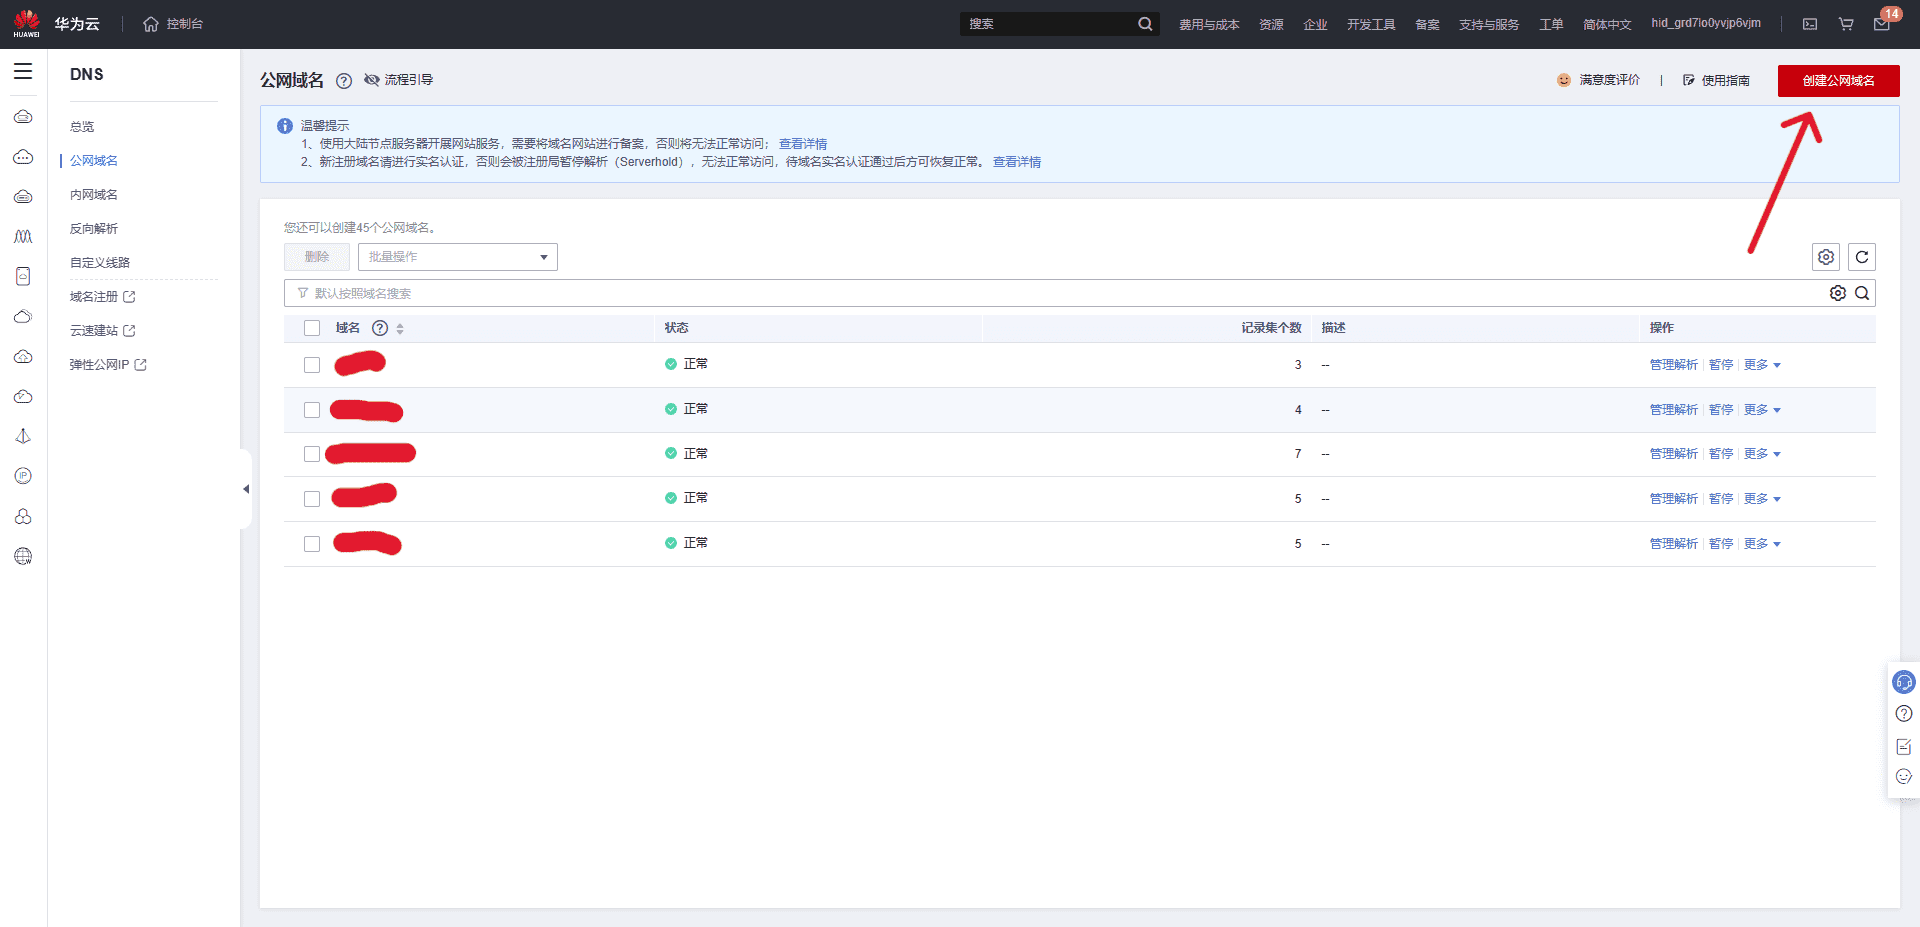1920x927 pixels.
Task: Click the 创建公网域名 button
Action: pyautogui.click(x=1838, y=81)
